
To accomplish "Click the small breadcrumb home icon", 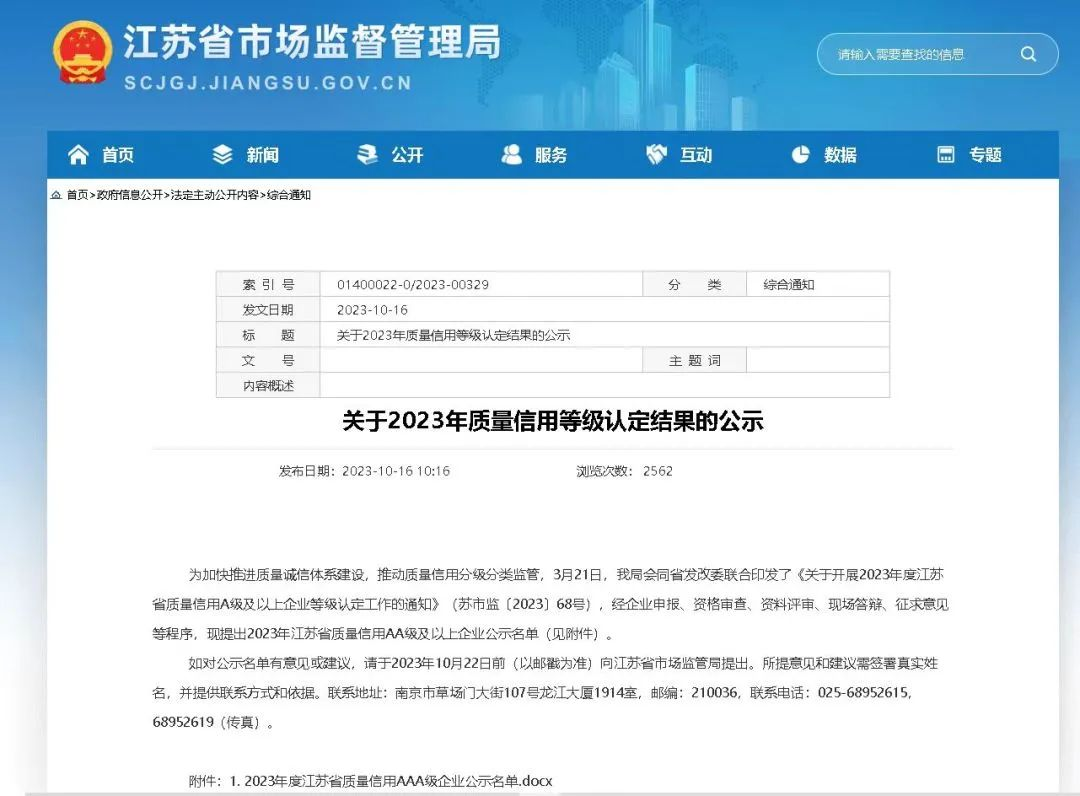I will (x=56, y=196).
